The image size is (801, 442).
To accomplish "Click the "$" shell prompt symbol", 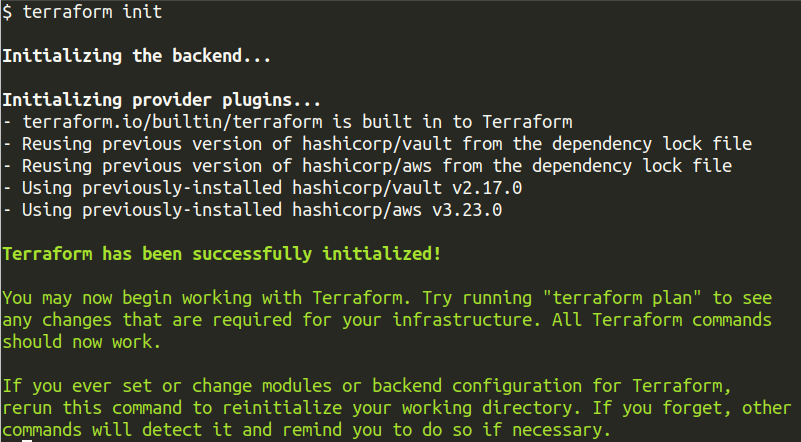I will click(8, 13).
